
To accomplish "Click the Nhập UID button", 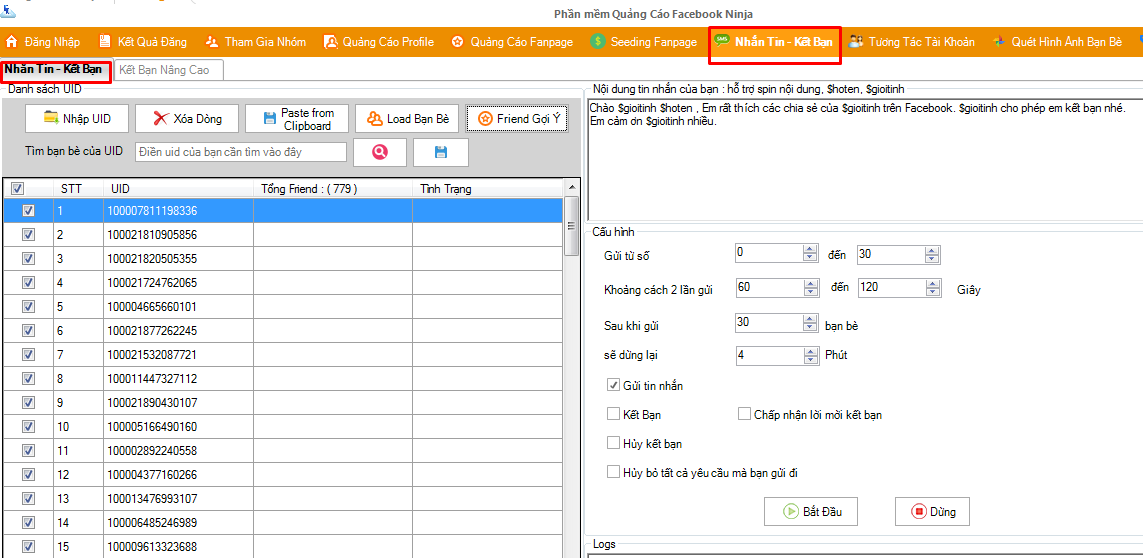I will [x=77, y=118].
